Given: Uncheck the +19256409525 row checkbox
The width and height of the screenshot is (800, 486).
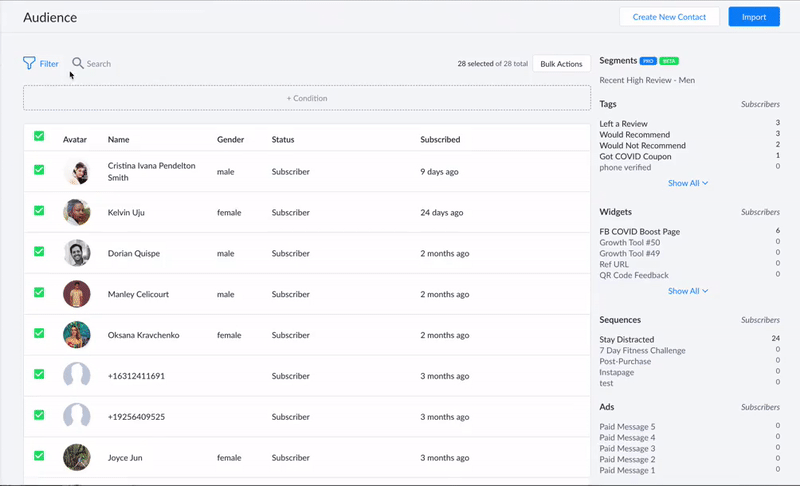Looking at the screenshot, I should tap(39, 415).
